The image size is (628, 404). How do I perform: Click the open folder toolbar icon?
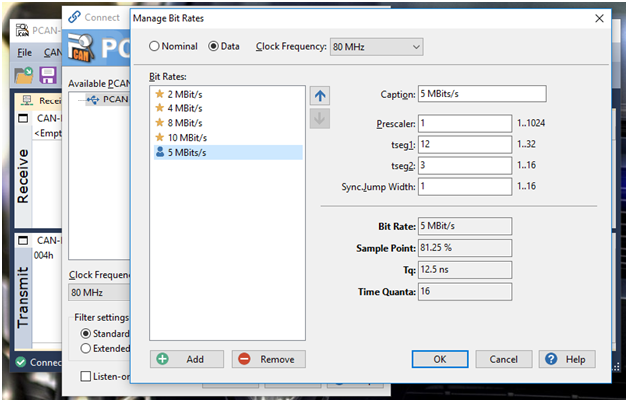click(x=22, y=76)
